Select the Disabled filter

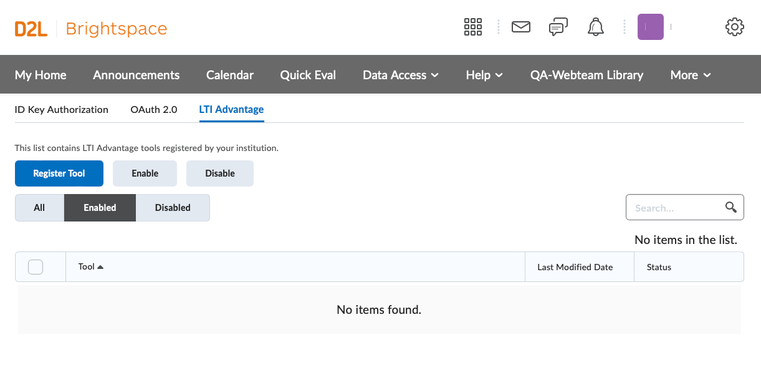click(173, 208)
